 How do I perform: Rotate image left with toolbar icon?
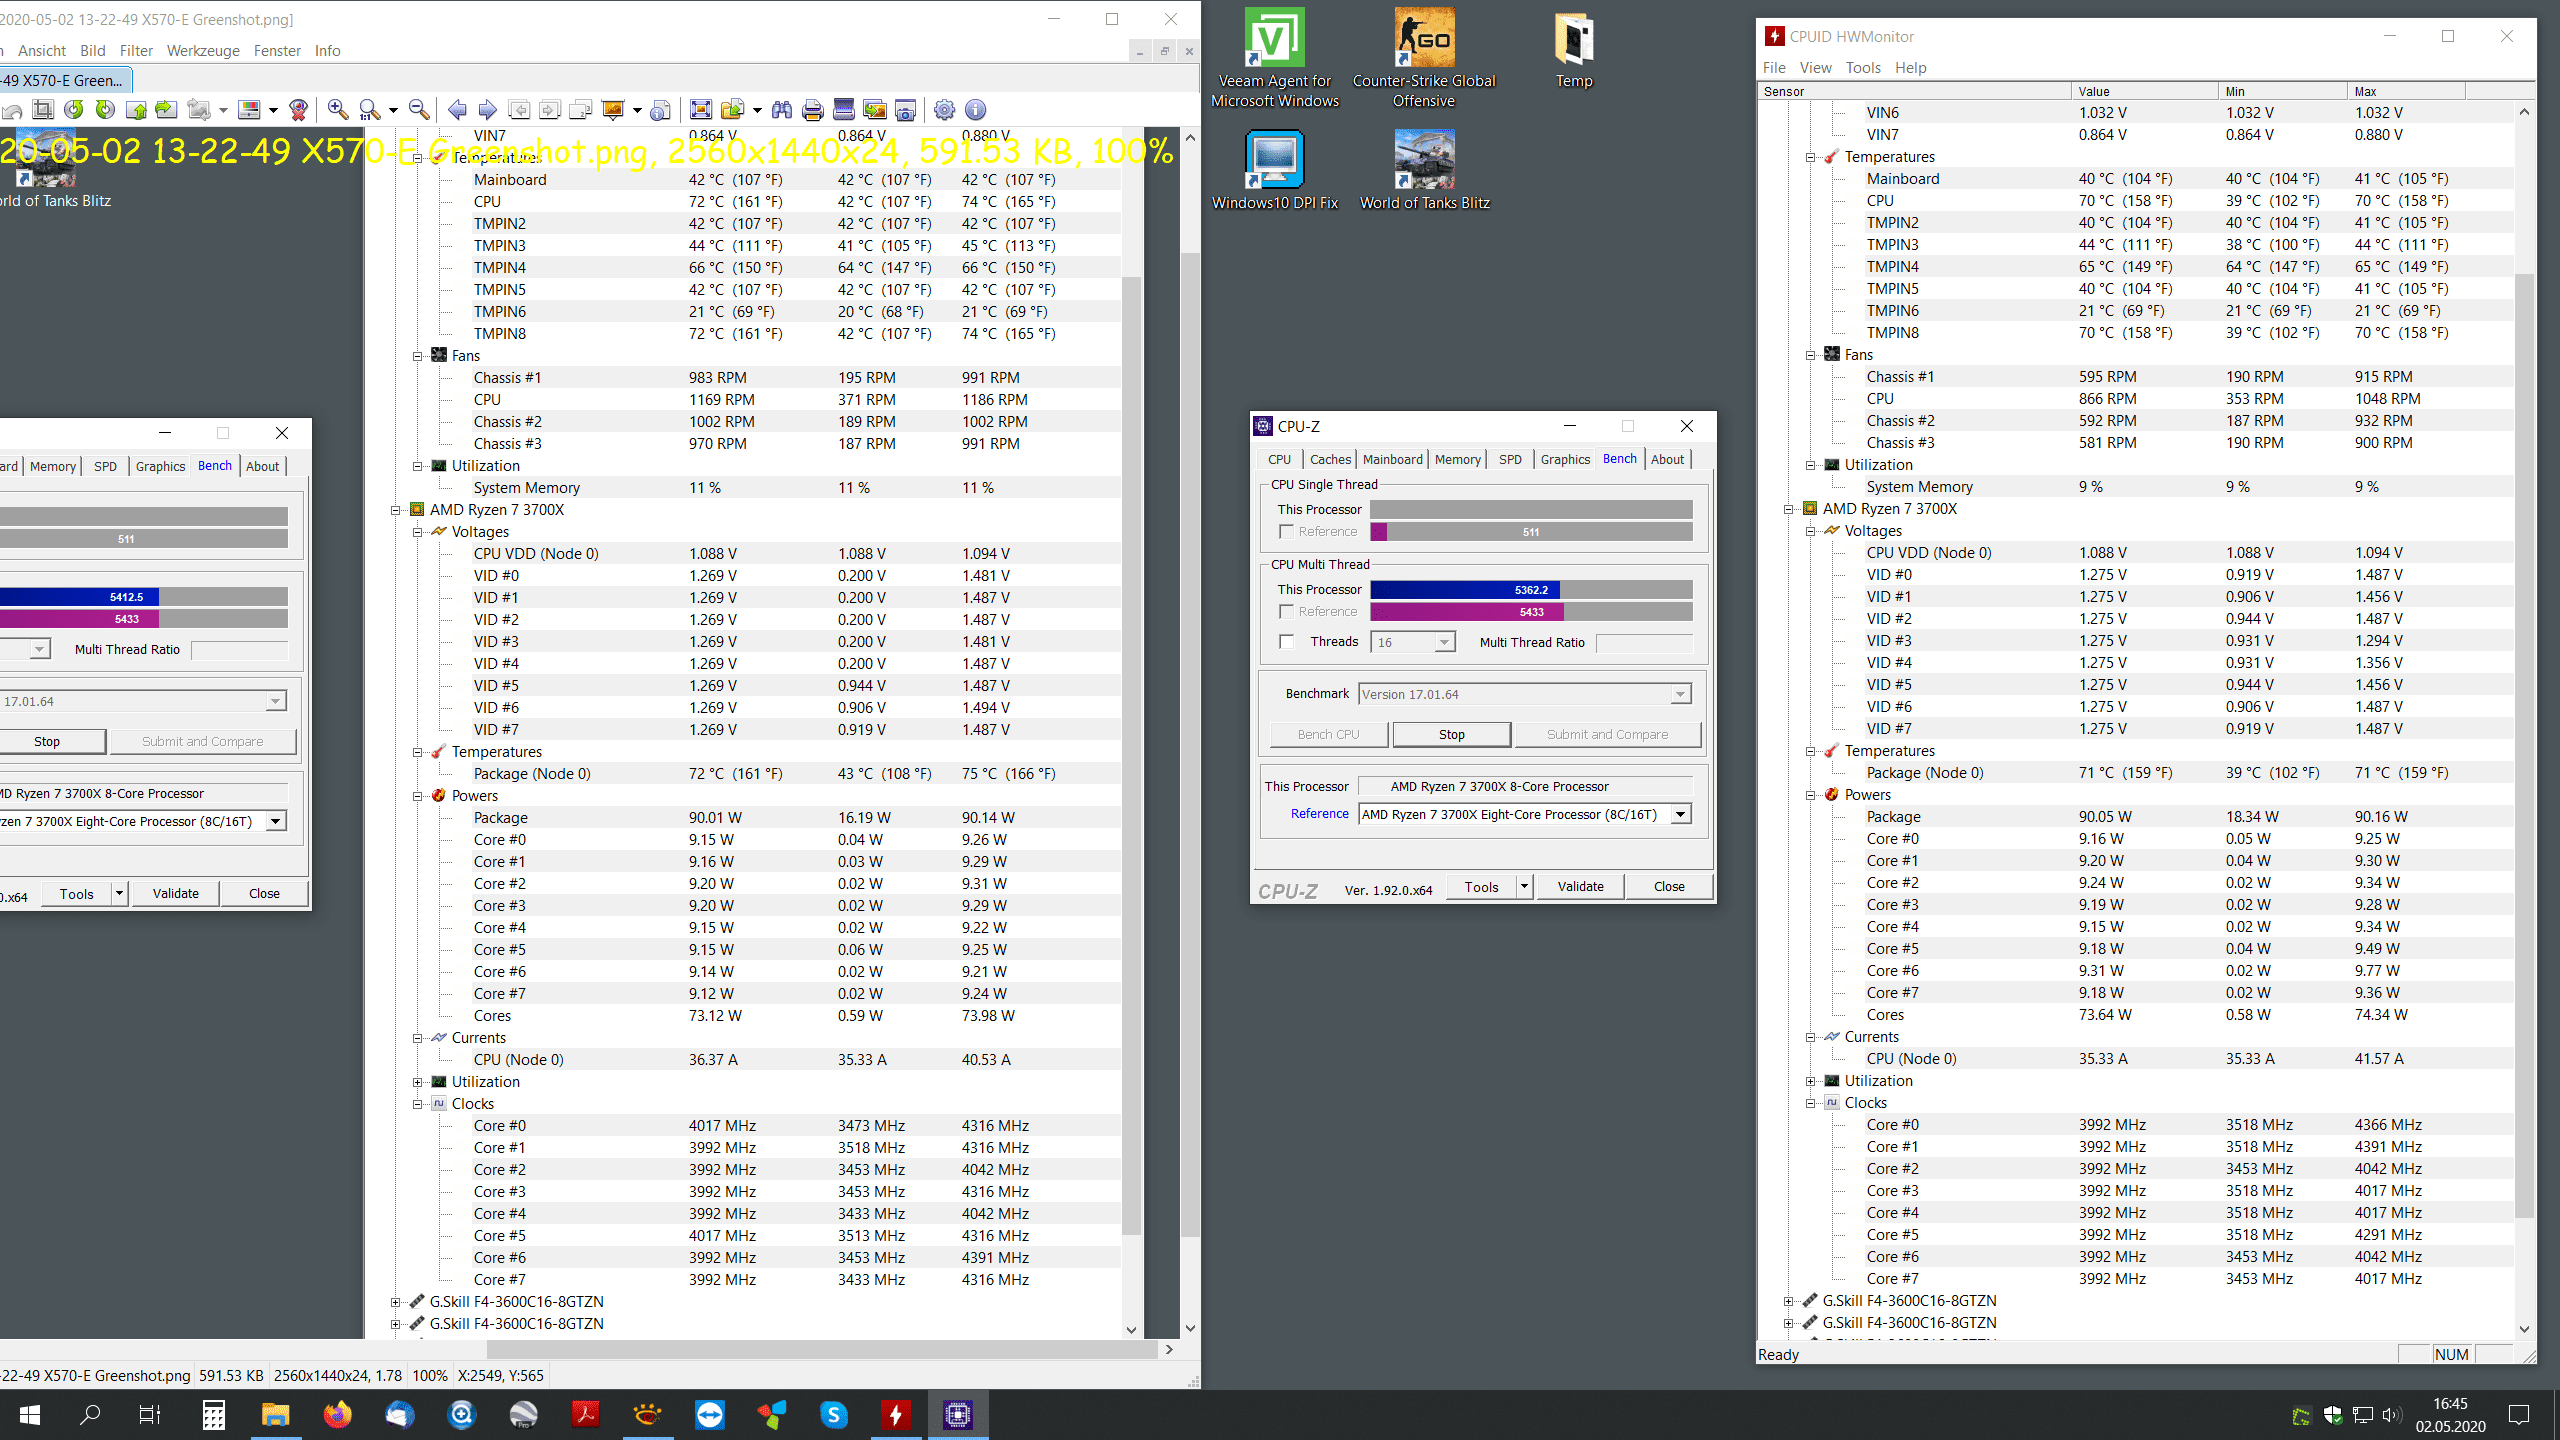(x=74, y=109)
